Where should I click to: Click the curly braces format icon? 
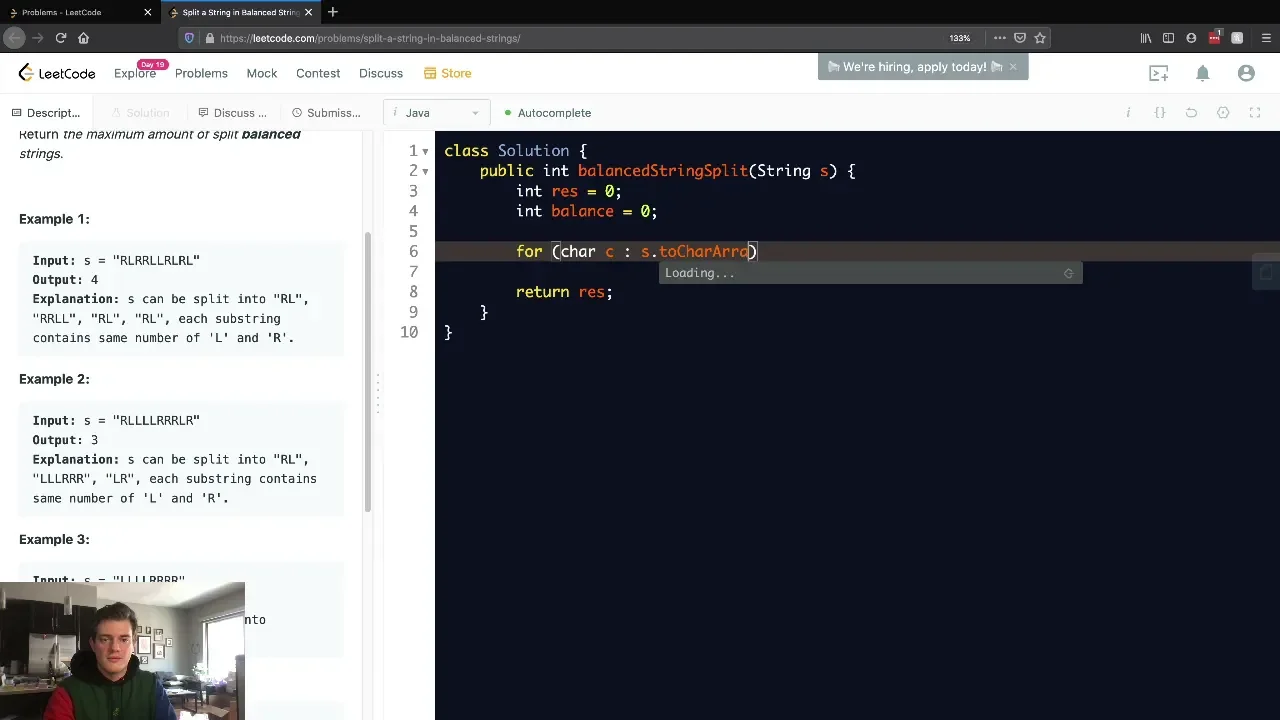pyautogui.click(x=1160, y=113)
